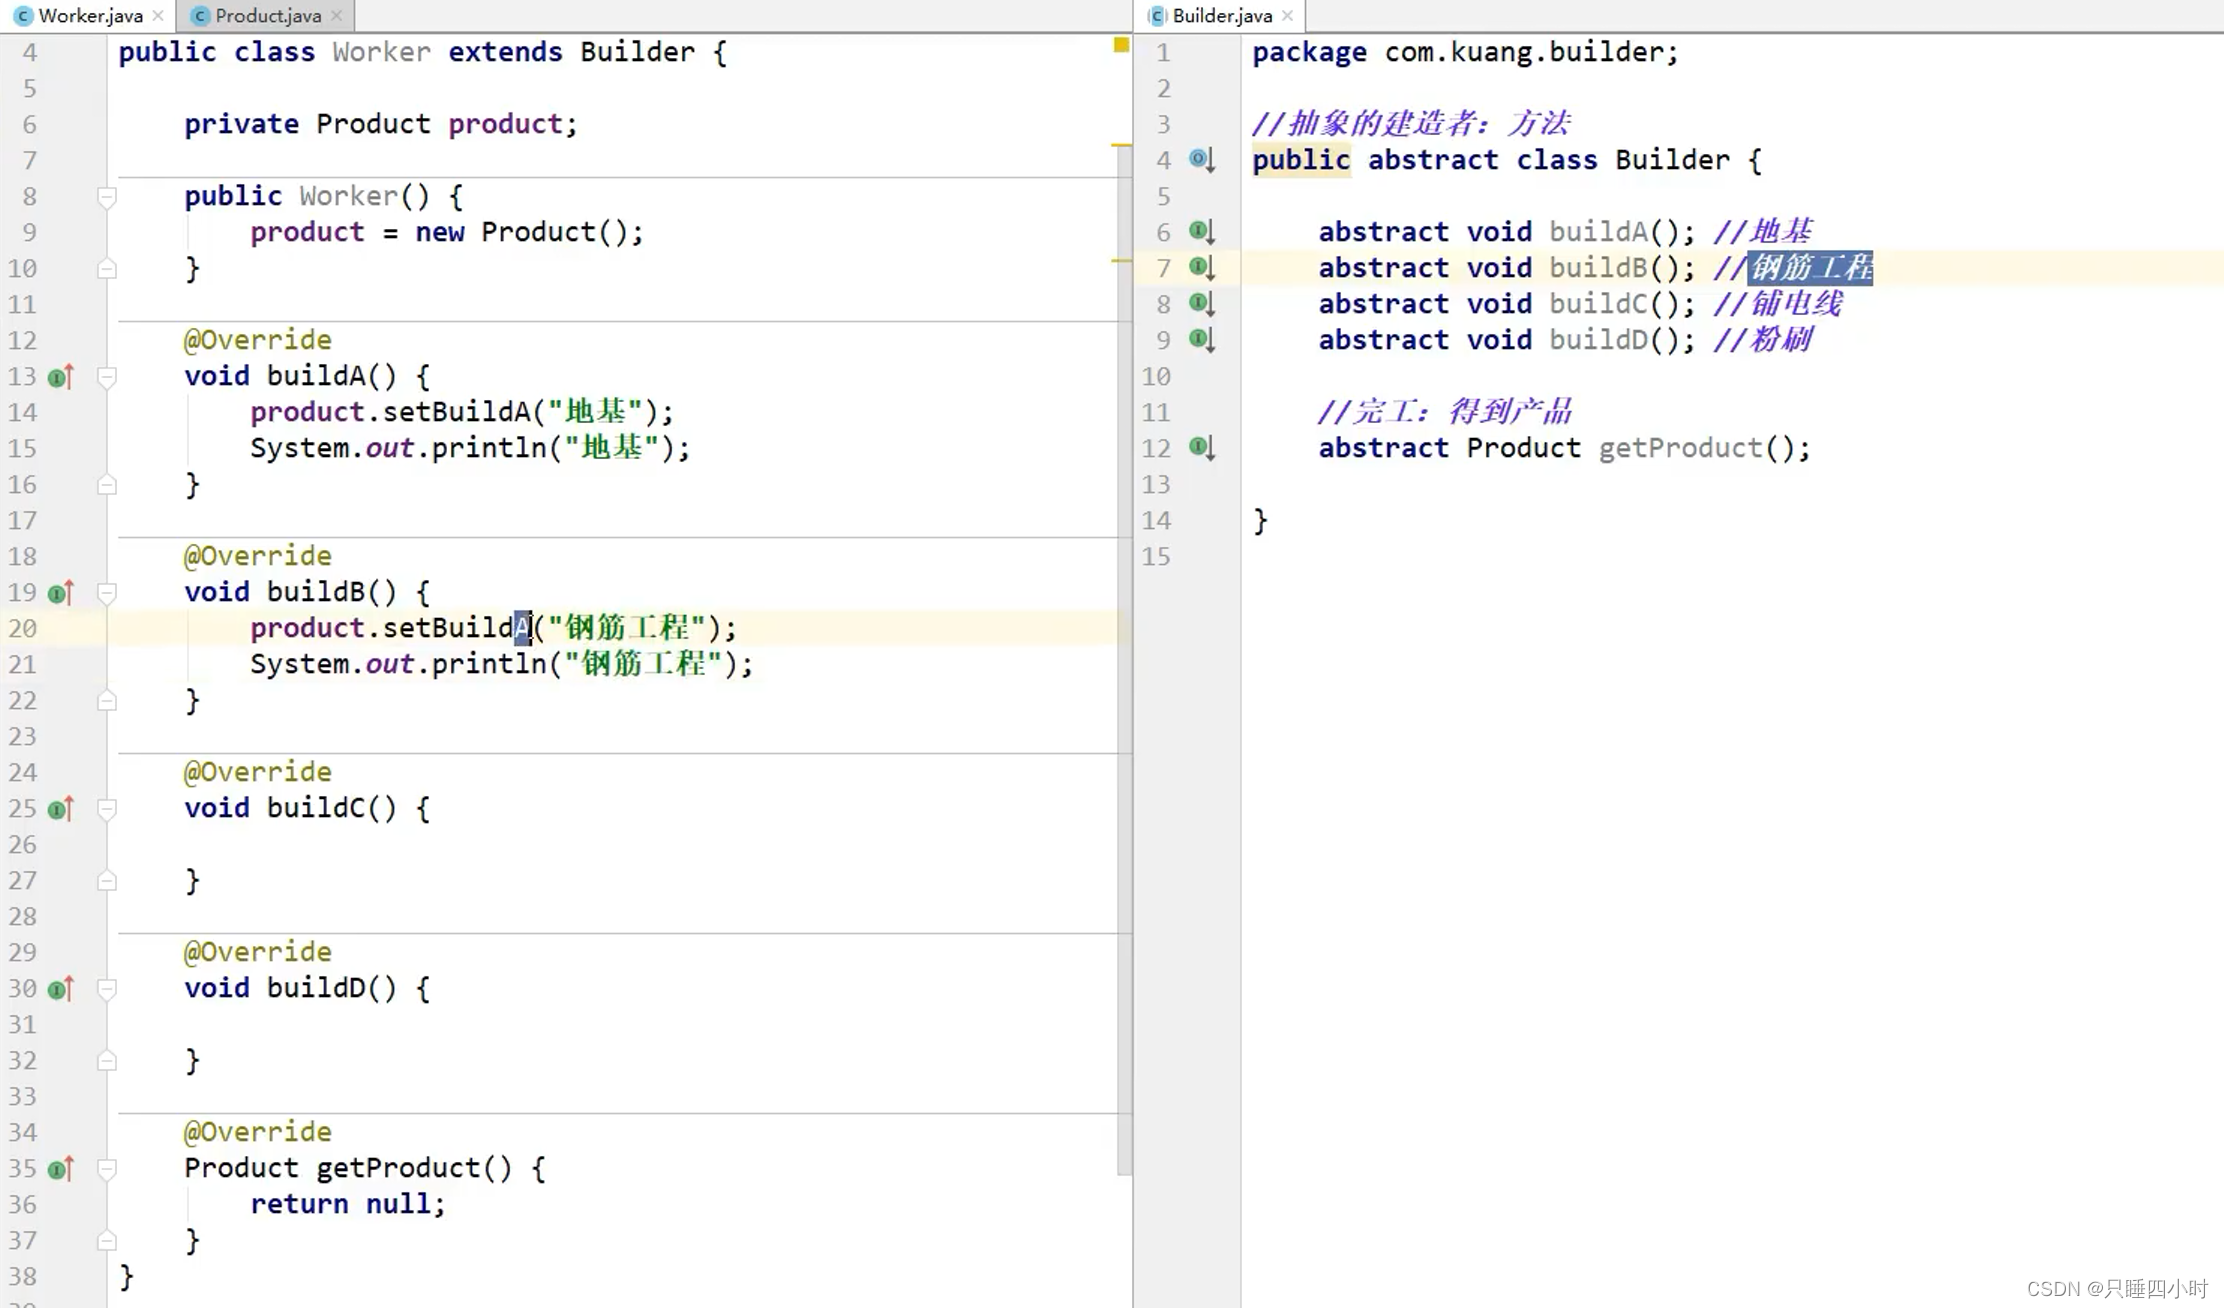Click implemented-method icon beside abstract buildB
This screenshot has width=2224, height=1308.
[x=1202, y=268]
